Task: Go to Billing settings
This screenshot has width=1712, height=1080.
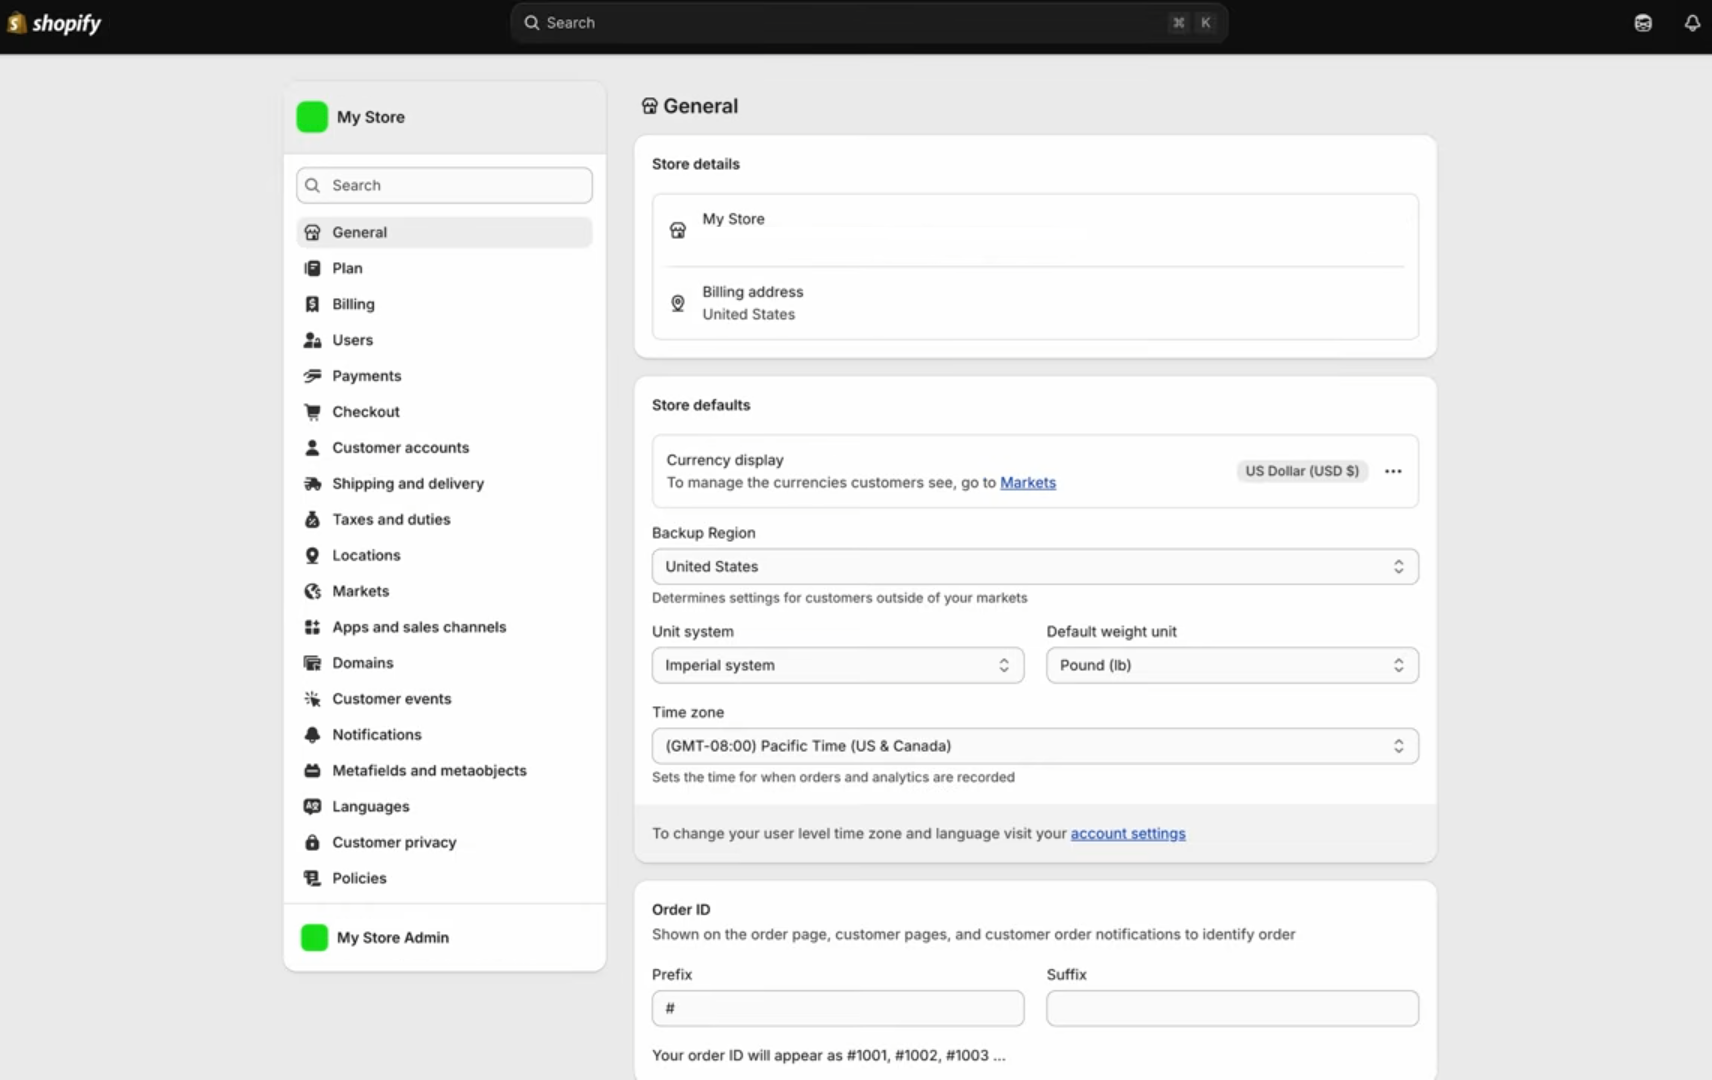Action: click(444, 304)
